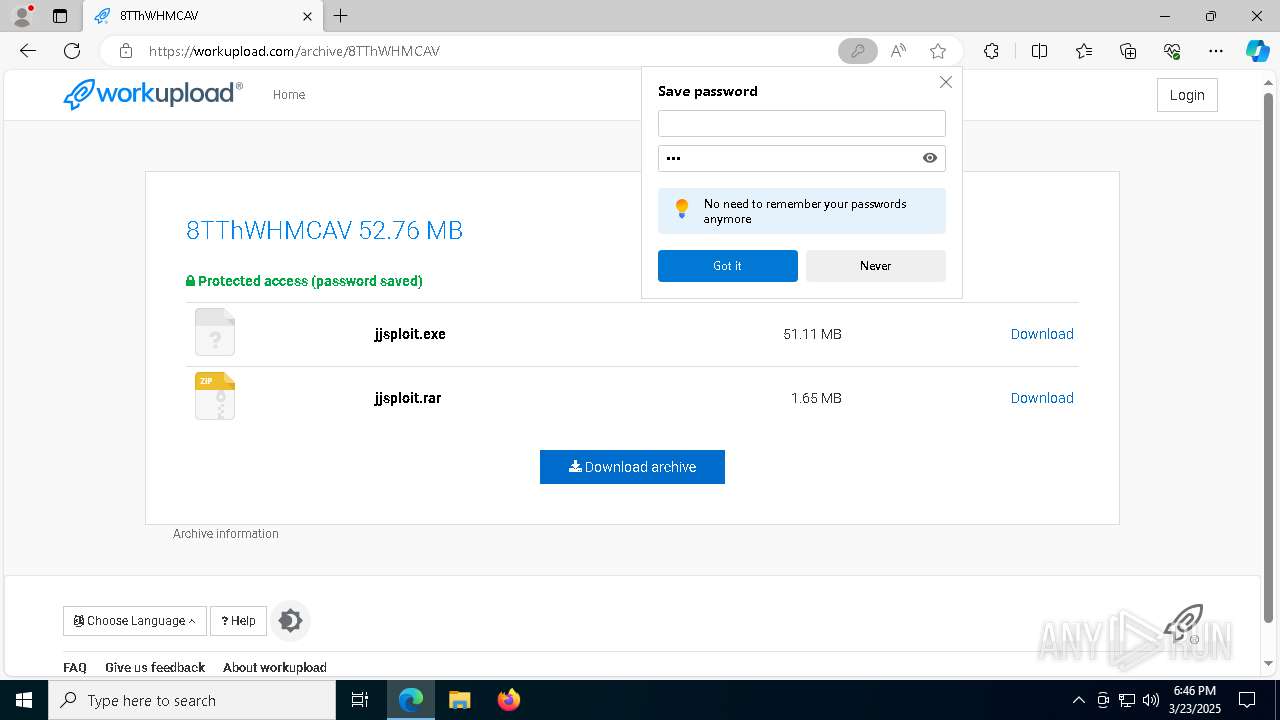Open a new browser tab

(341, 16)
